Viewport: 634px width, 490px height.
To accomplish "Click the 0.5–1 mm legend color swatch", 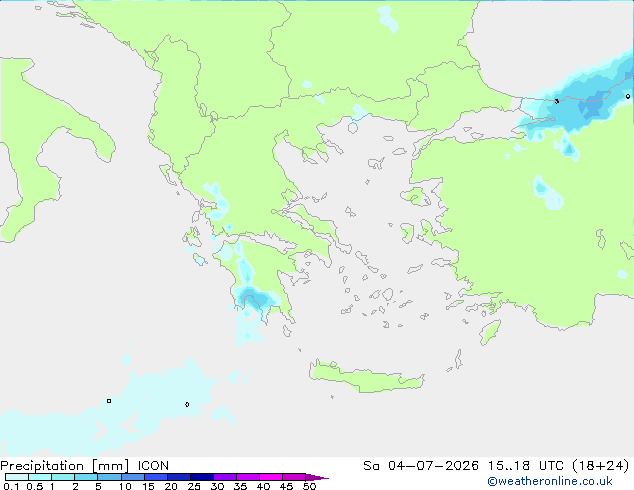I will pos(40,477).
